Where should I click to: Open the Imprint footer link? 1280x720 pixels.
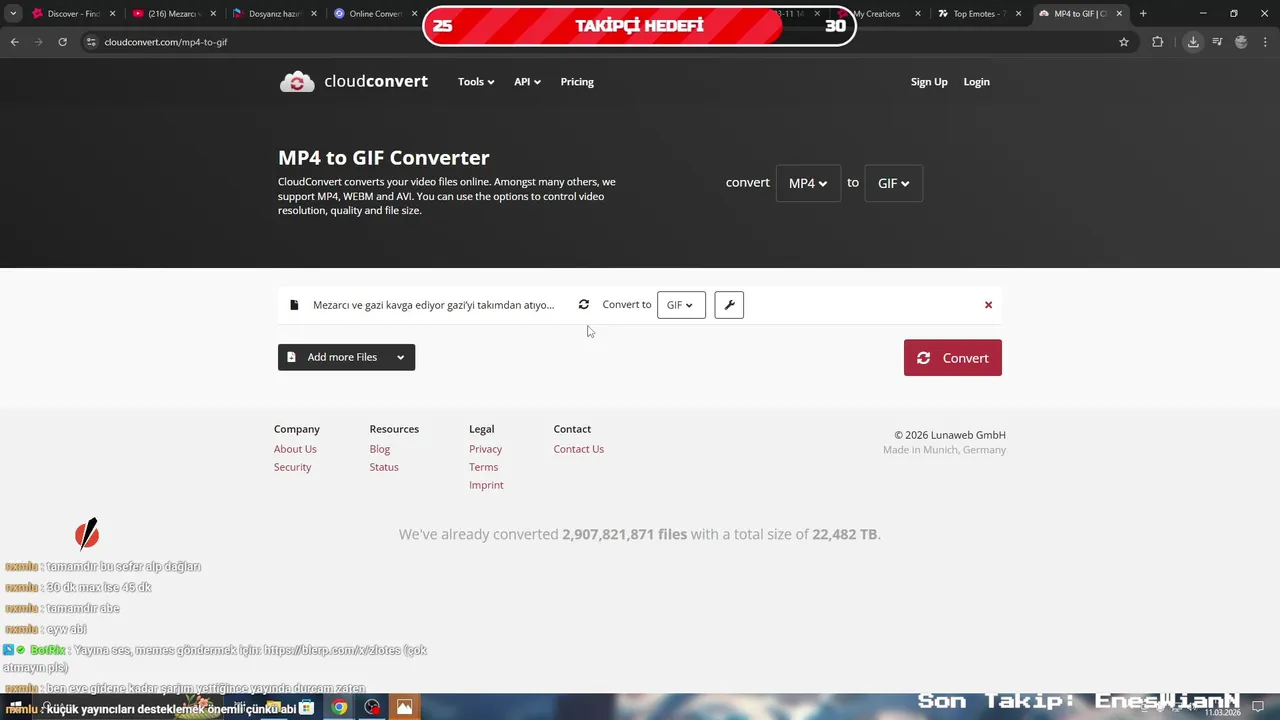(x=486, y=485)
